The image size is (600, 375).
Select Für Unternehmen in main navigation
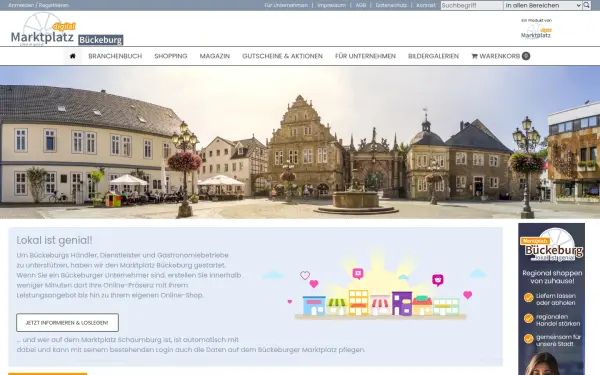(365, 56)
